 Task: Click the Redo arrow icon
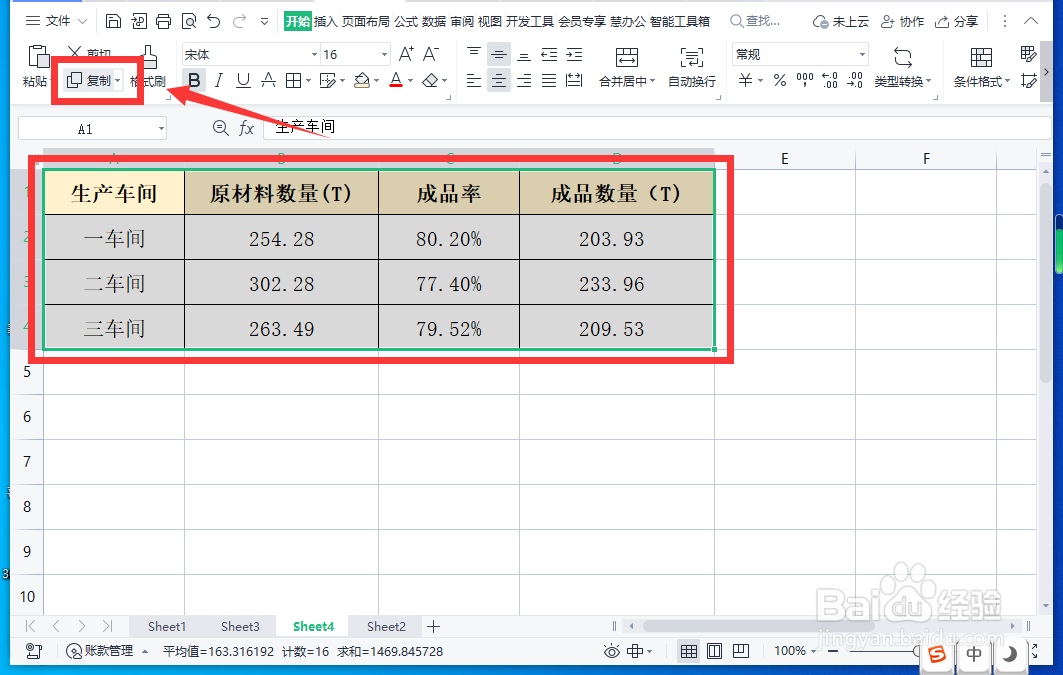point(239,22)
